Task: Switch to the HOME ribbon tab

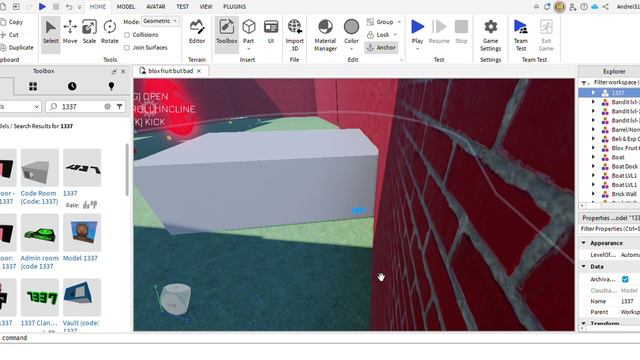Action: [x=98, y=7]
